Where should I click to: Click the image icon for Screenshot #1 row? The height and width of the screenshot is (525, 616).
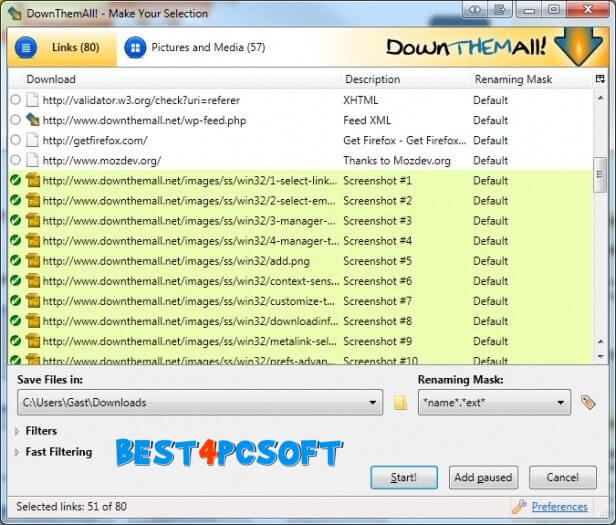[33, 180]
